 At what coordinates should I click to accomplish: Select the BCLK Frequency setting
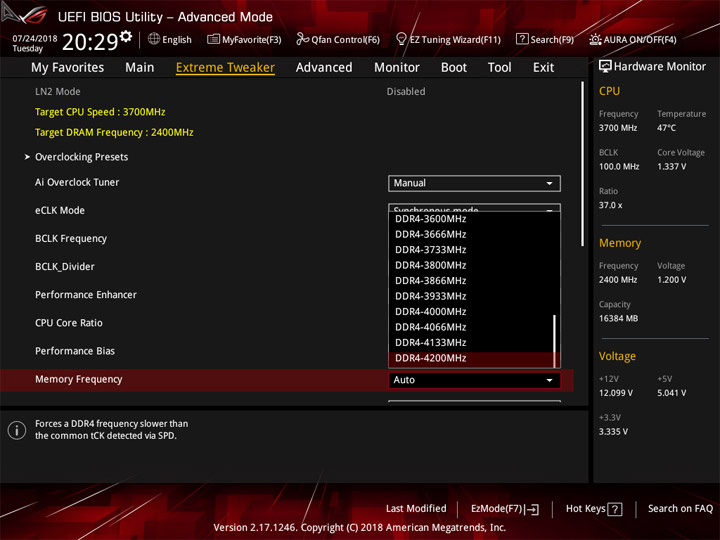71,239
